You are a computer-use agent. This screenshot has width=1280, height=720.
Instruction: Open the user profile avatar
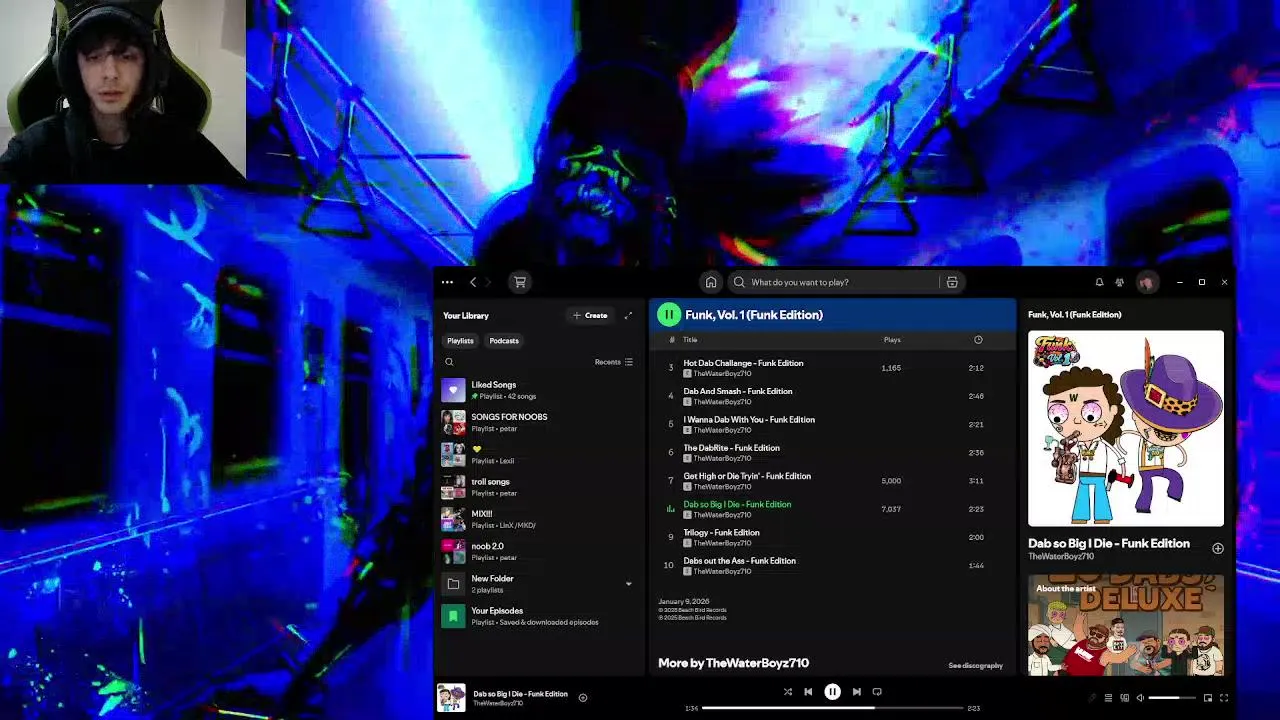click(x=1146, y=282)
